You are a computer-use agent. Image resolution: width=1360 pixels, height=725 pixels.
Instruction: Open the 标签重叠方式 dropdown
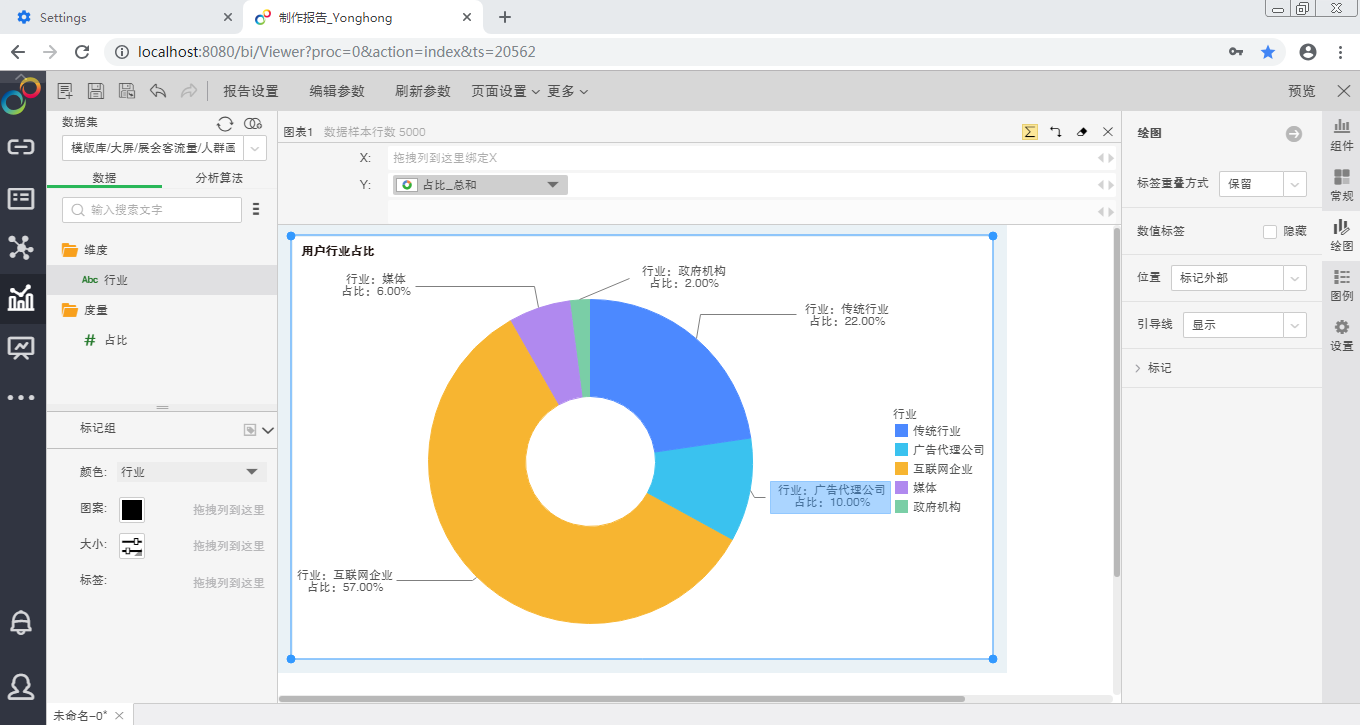[1262, 184]
